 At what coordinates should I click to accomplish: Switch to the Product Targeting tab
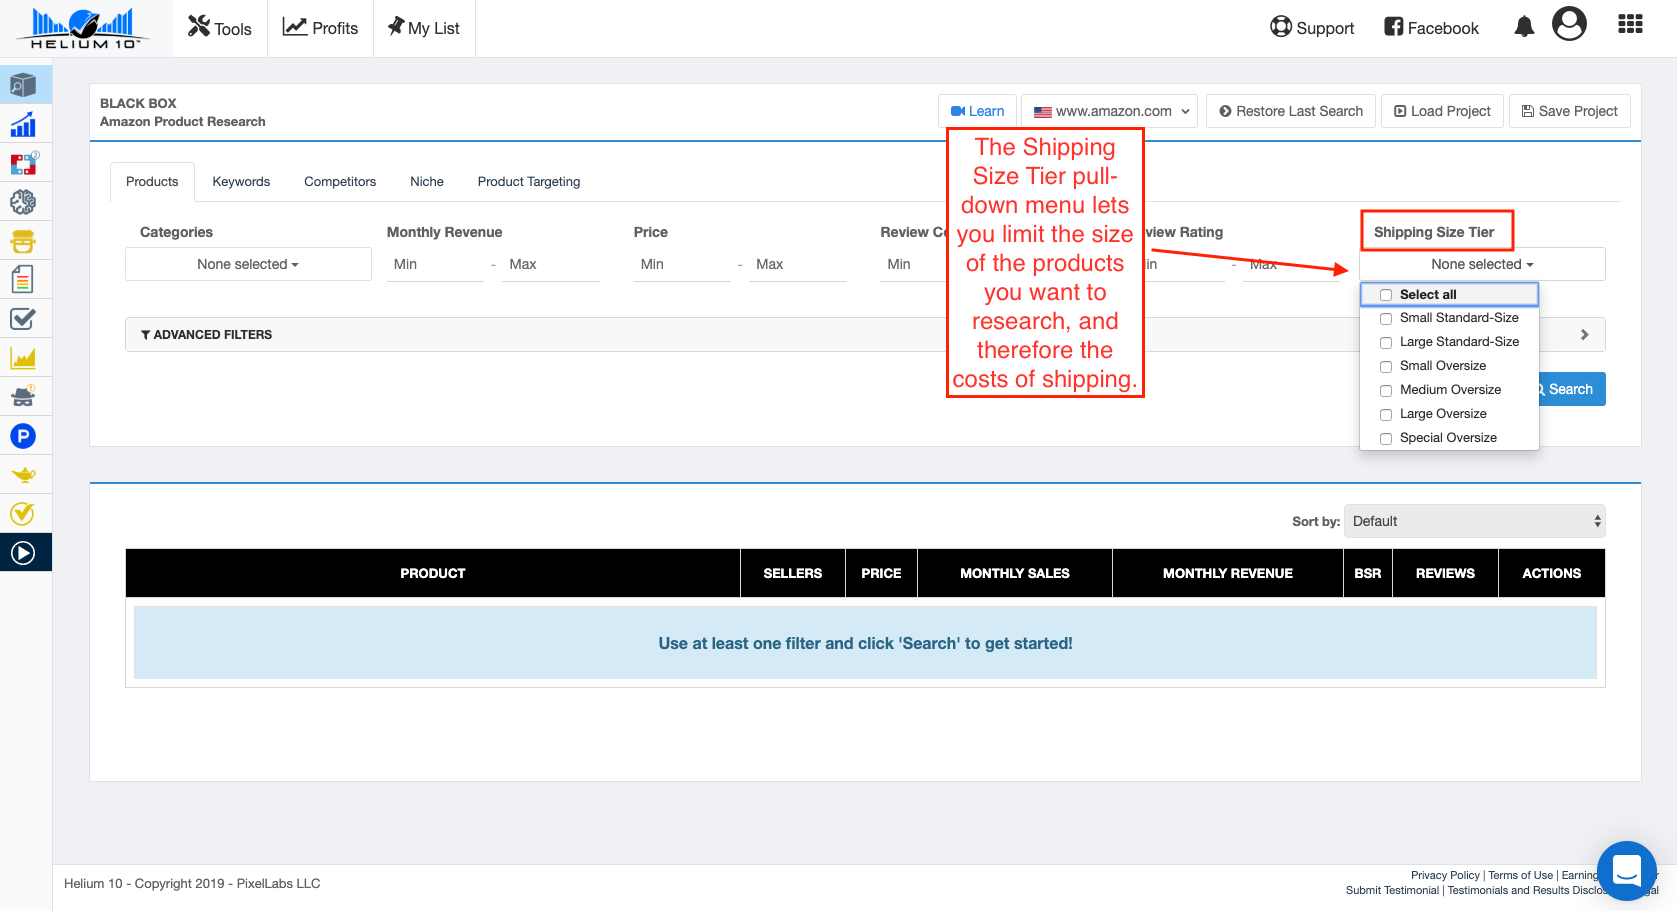coord(528,182)
